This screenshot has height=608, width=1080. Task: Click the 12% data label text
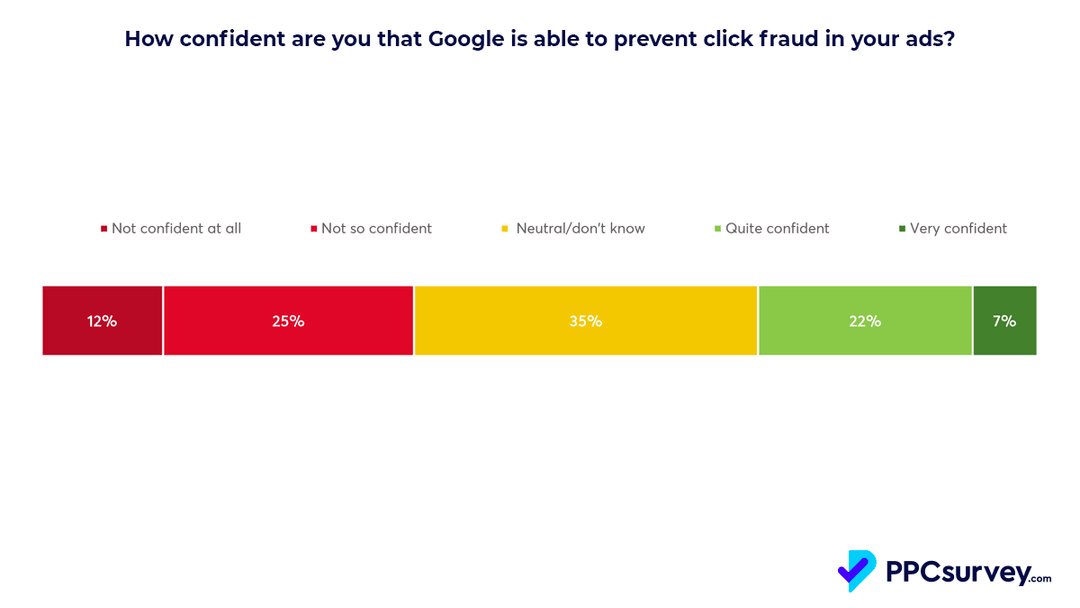pyautogui.click(x=102, y=322)
